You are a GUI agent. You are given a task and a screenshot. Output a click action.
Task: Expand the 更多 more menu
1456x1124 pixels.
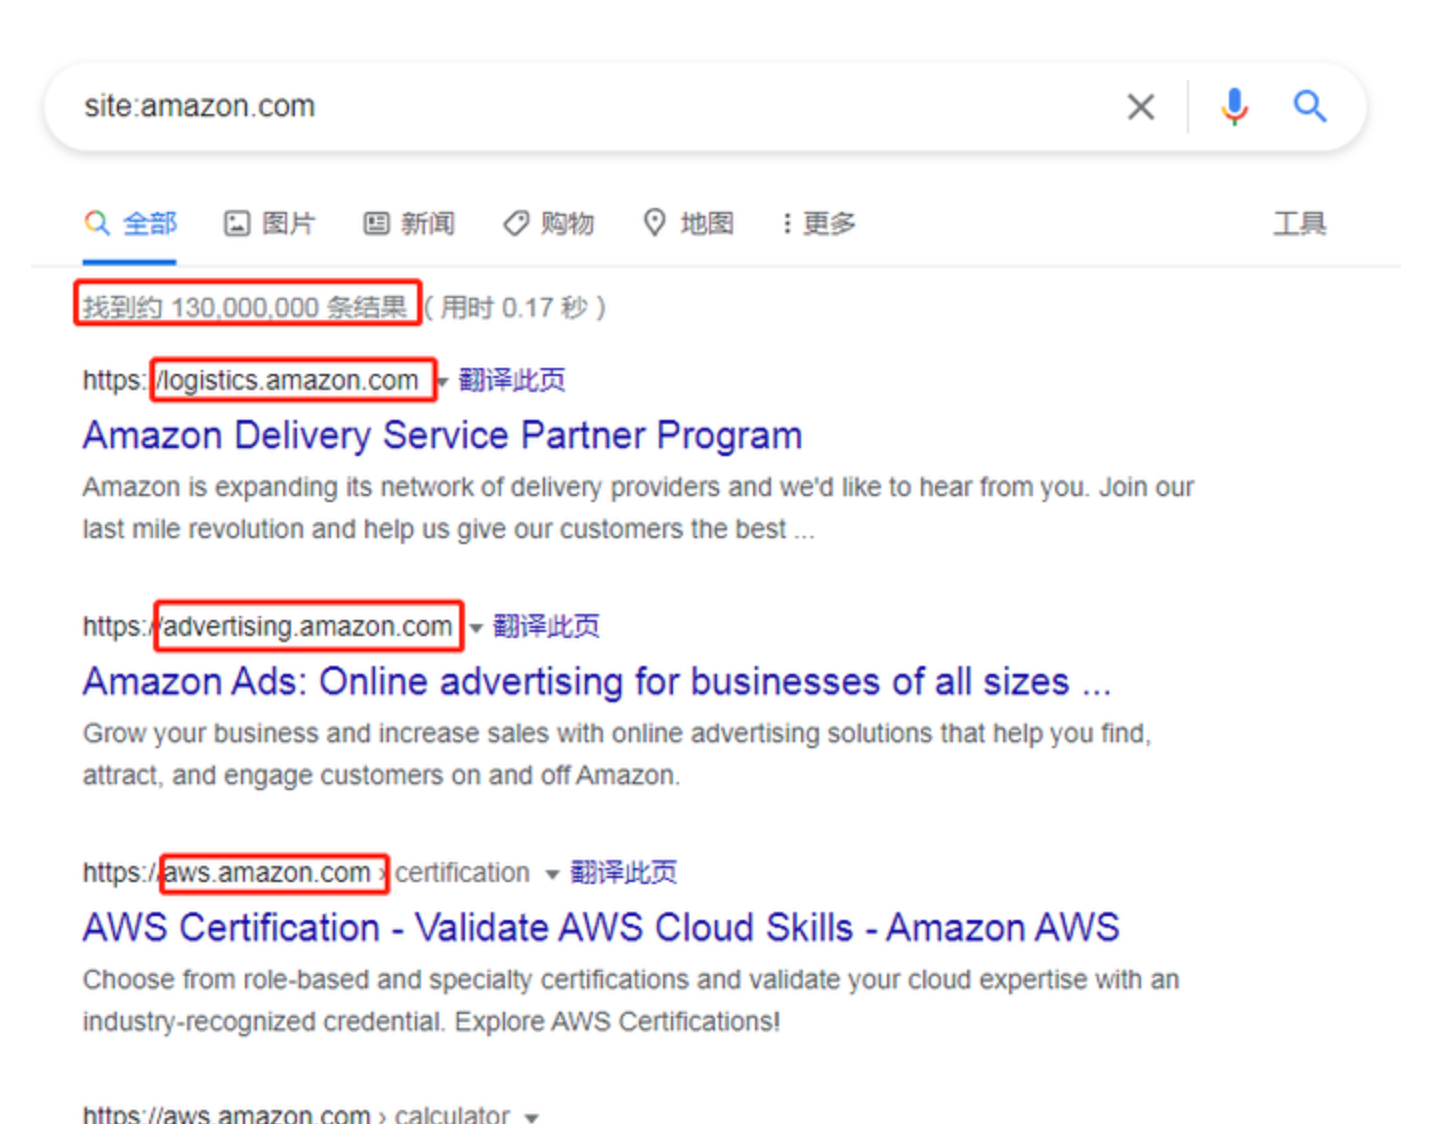pyautogui.click(x=819, y=223)
